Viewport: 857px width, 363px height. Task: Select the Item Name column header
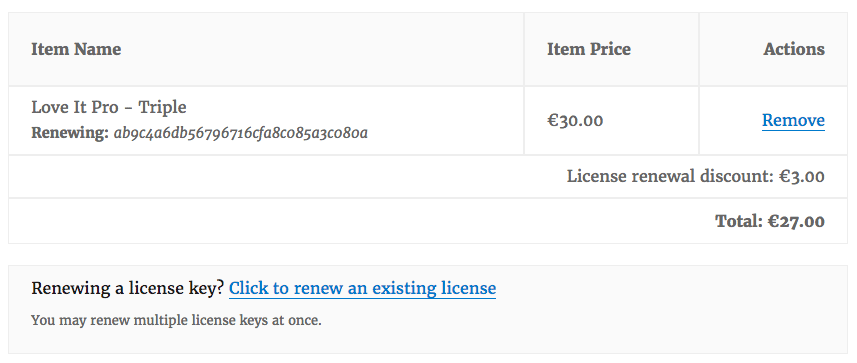(x=76, y=49)
